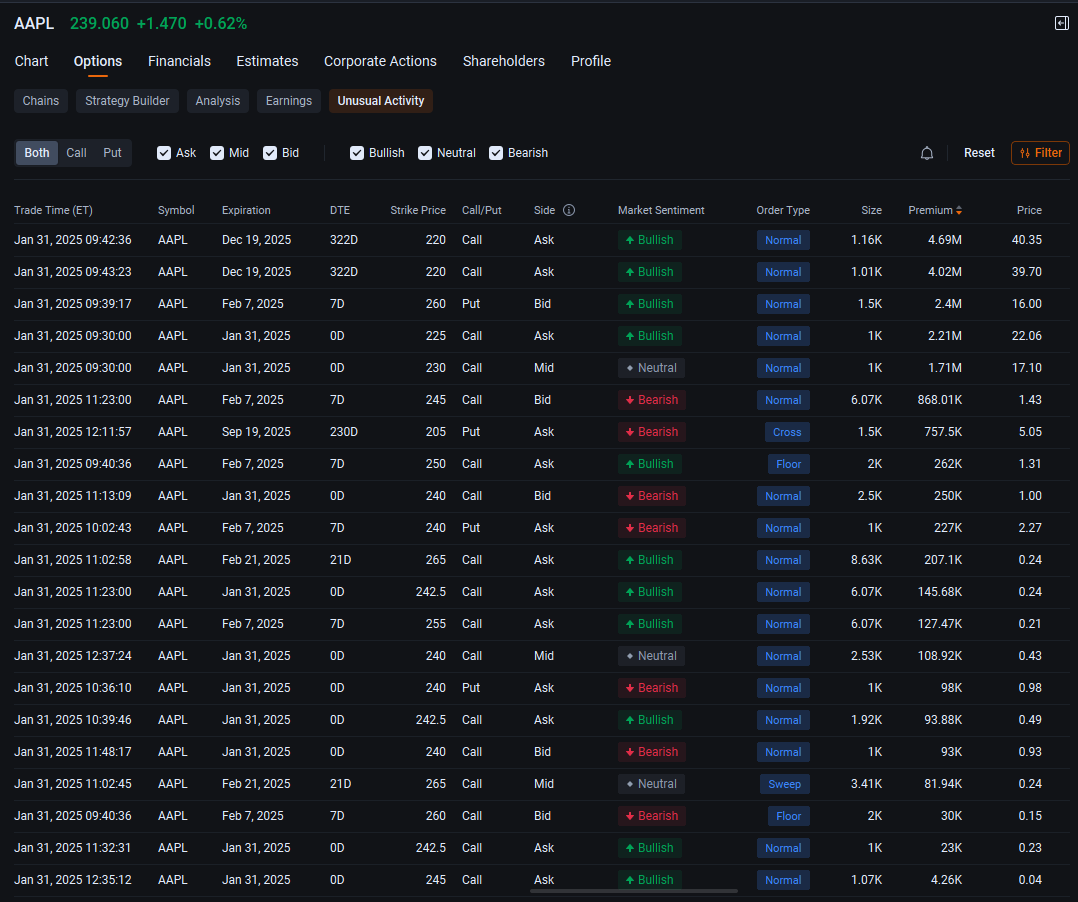1078x902 pixels.
Task: Click the Sep 19, 2025 expiration cell
Action: (x=256, y=432)
